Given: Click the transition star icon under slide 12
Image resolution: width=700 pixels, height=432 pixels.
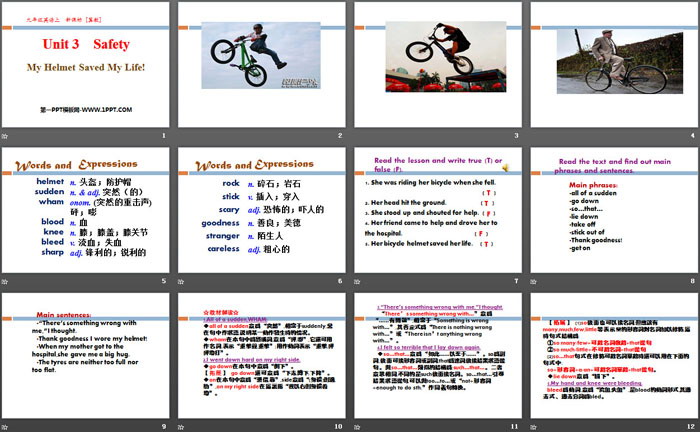Looking at the screenshot, I should point(534,426).
